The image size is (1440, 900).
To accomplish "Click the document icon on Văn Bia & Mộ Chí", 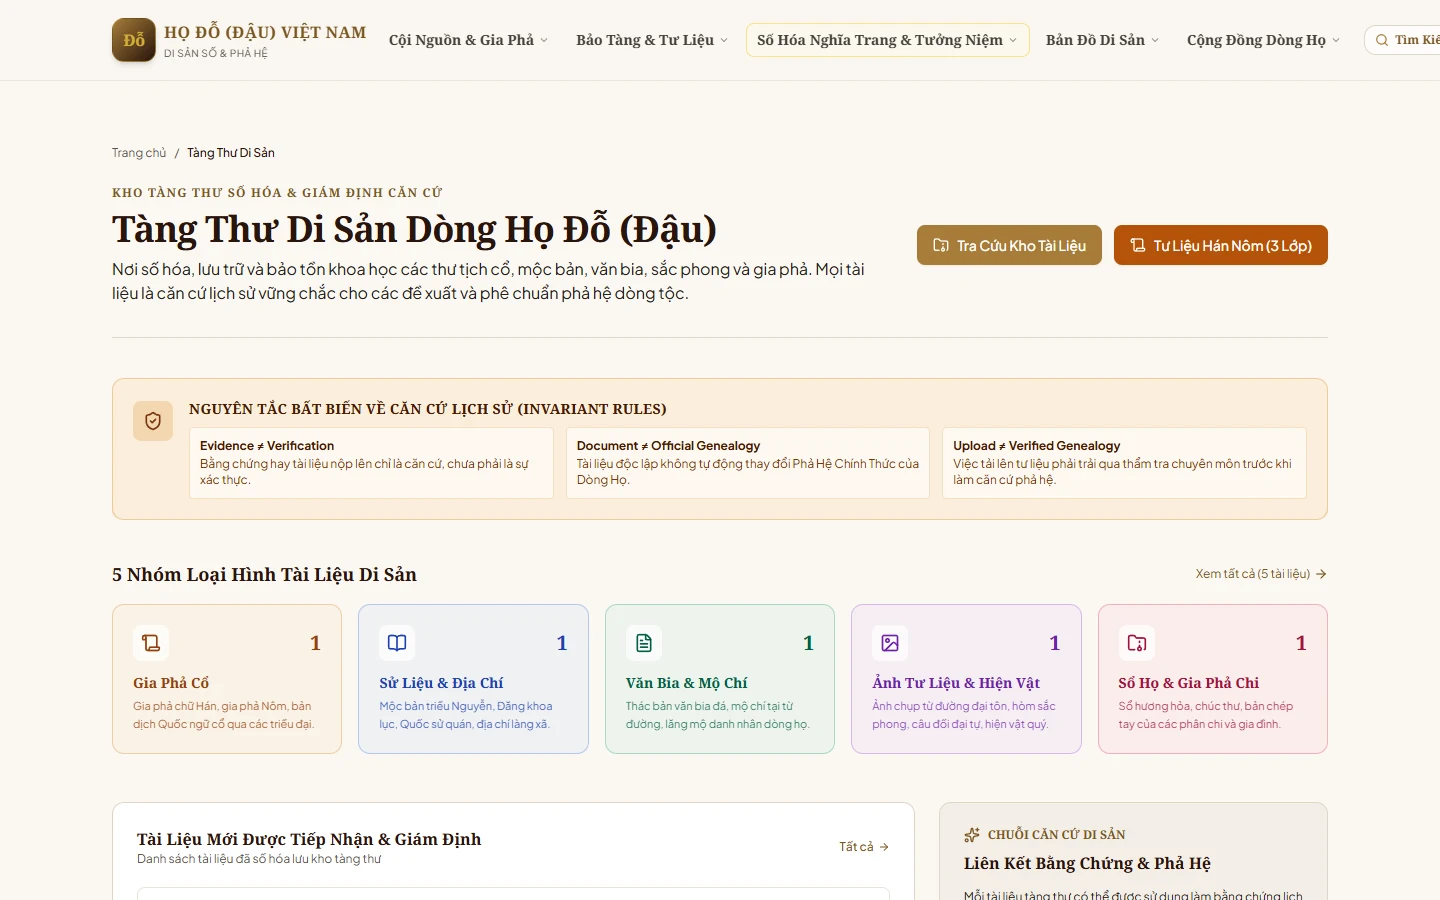I will pos(644,643).
